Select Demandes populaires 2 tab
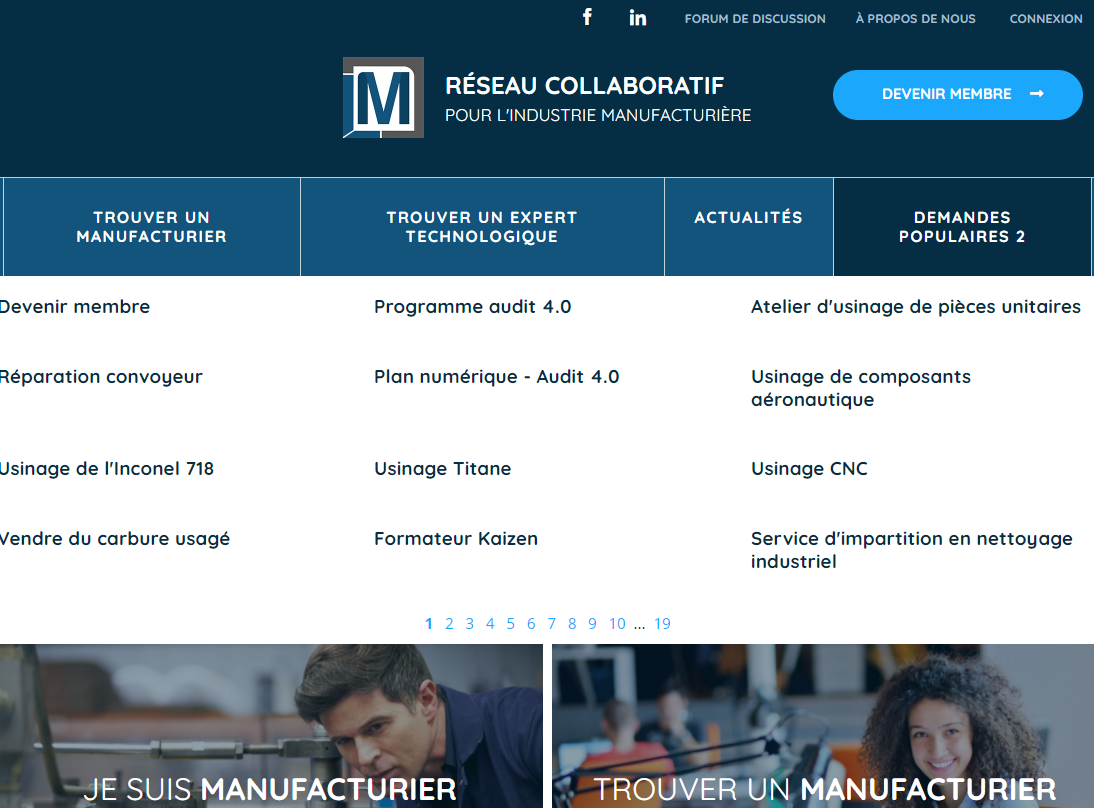This screenshot has height=808, width=1094. pos(962,227)
